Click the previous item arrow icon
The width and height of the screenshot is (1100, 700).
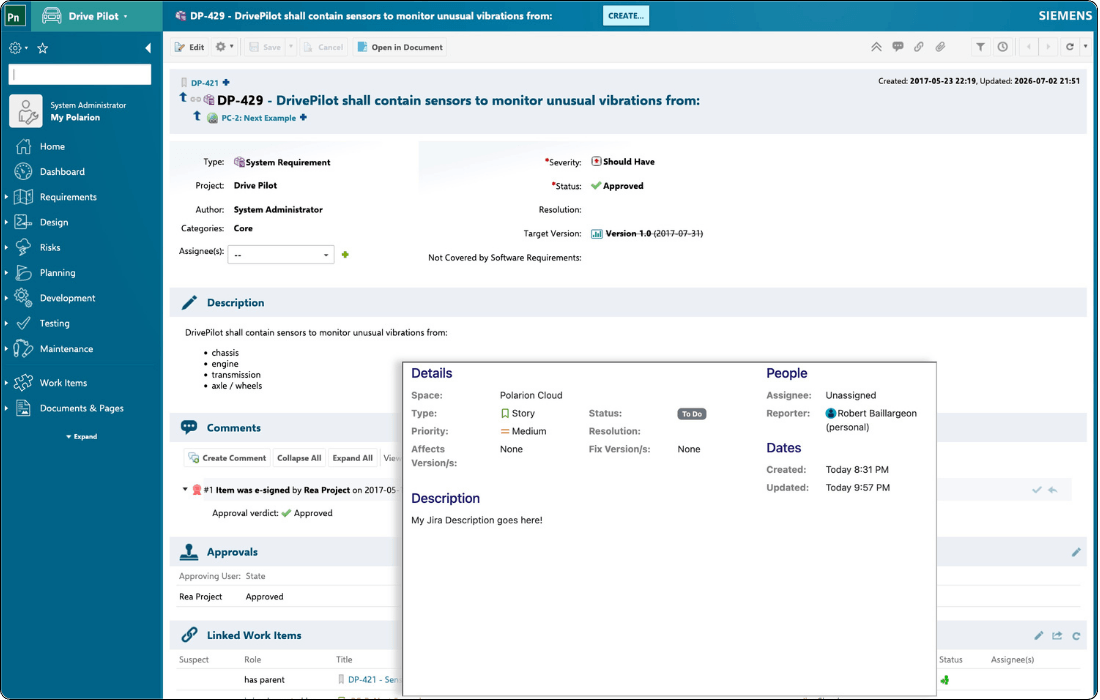(1029, 47)
